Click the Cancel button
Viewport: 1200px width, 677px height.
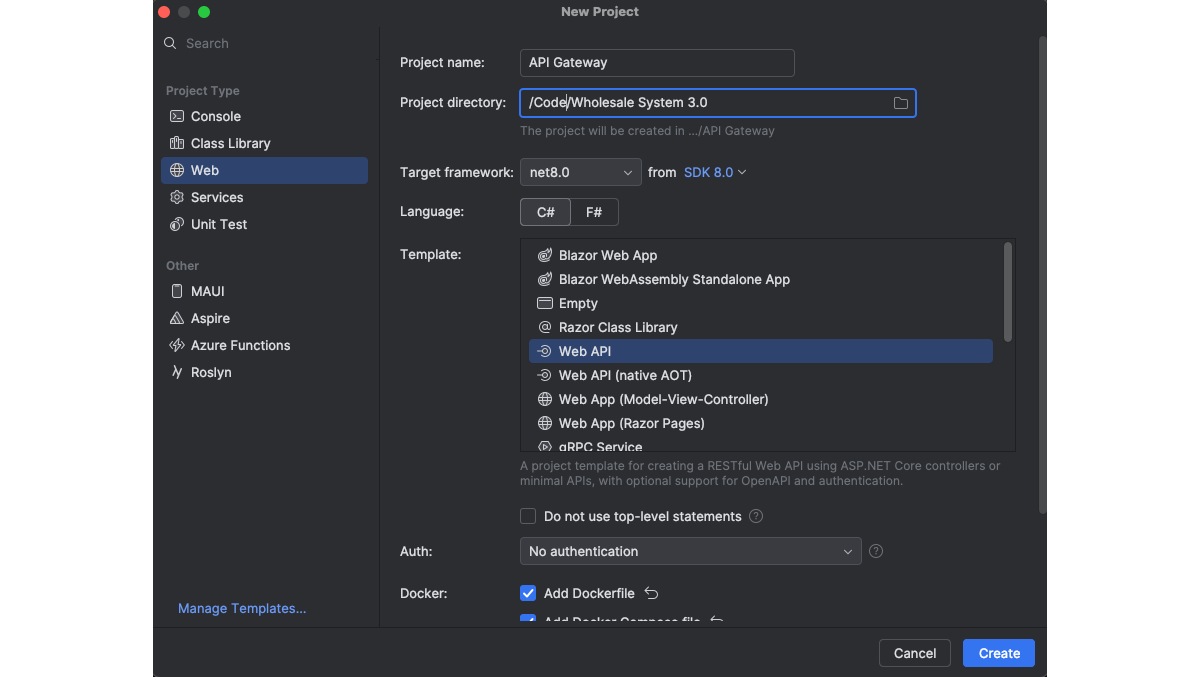click(x=915, y=653)
